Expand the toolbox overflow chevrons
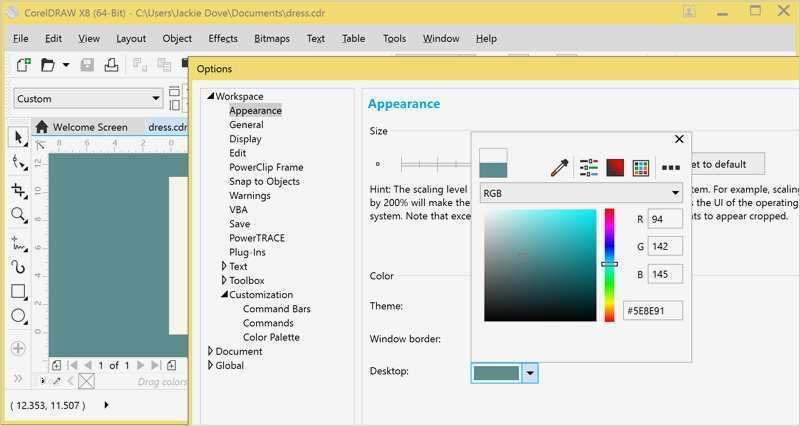This screenshot has width=800, height=426. (18, 378)
